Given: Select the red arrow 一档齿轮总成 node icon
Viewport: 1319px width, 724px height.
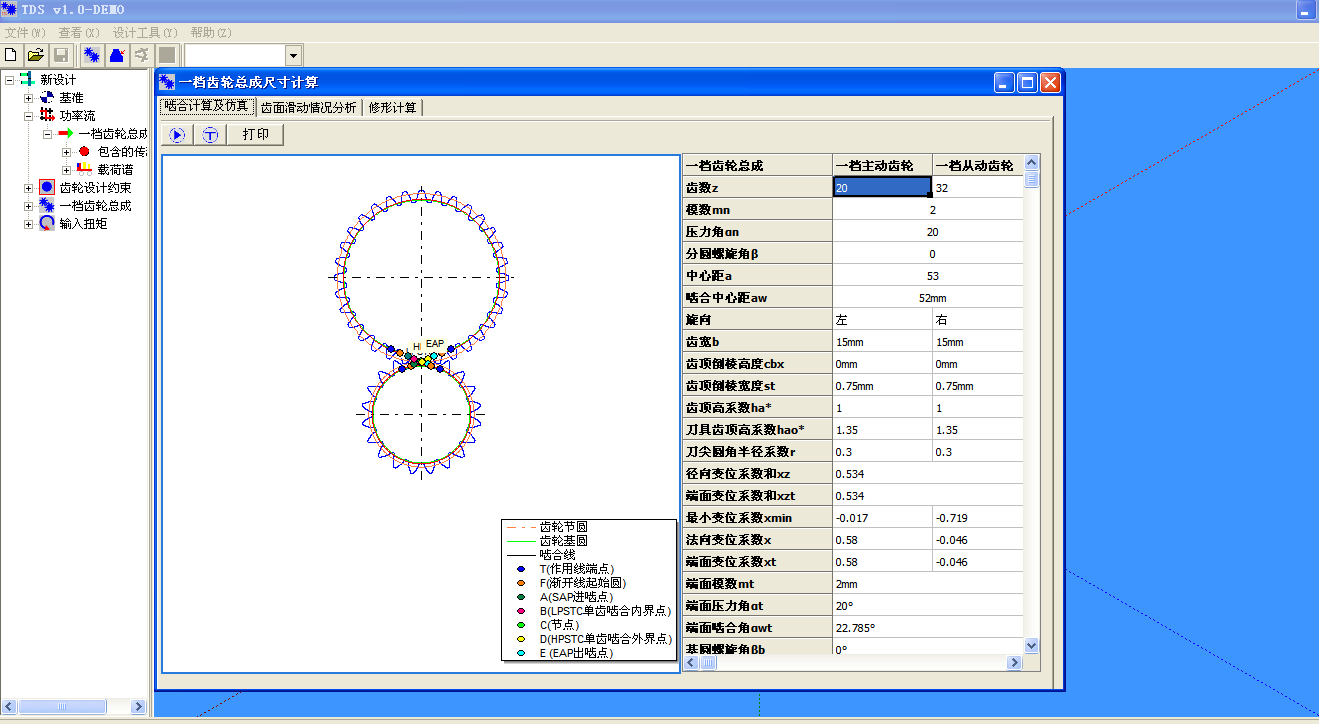Looking at the screenshot, I should (x=66, y=134).
